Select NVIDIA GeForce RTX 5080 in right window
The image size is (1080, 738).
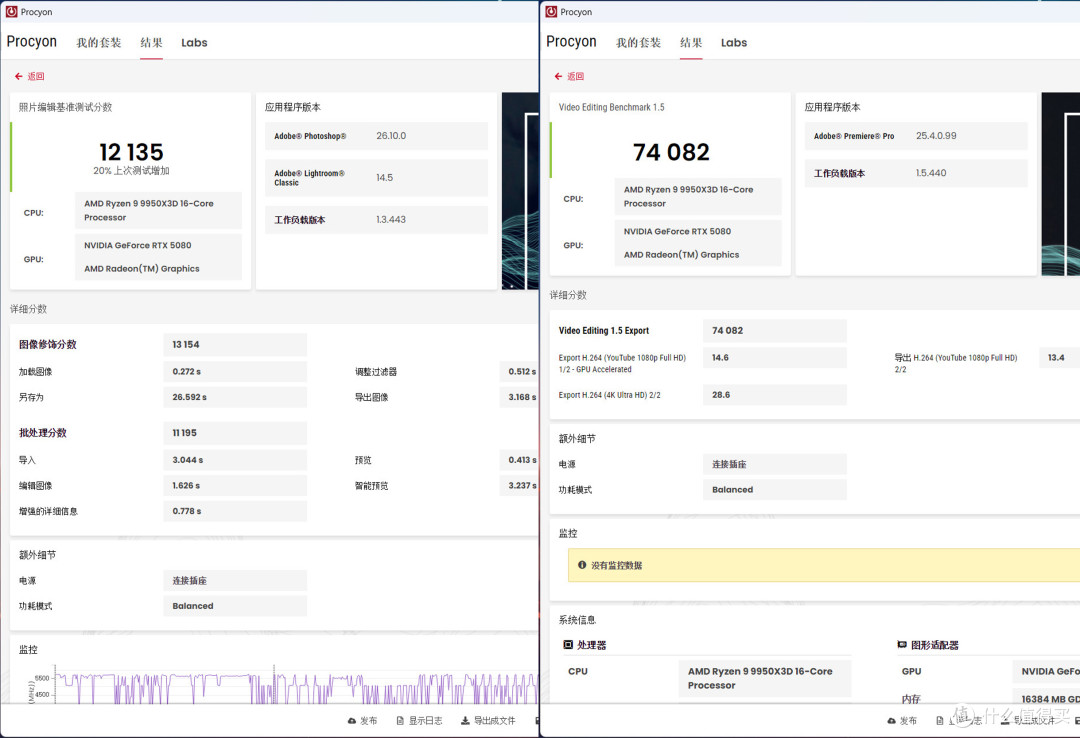pos(677,232)
